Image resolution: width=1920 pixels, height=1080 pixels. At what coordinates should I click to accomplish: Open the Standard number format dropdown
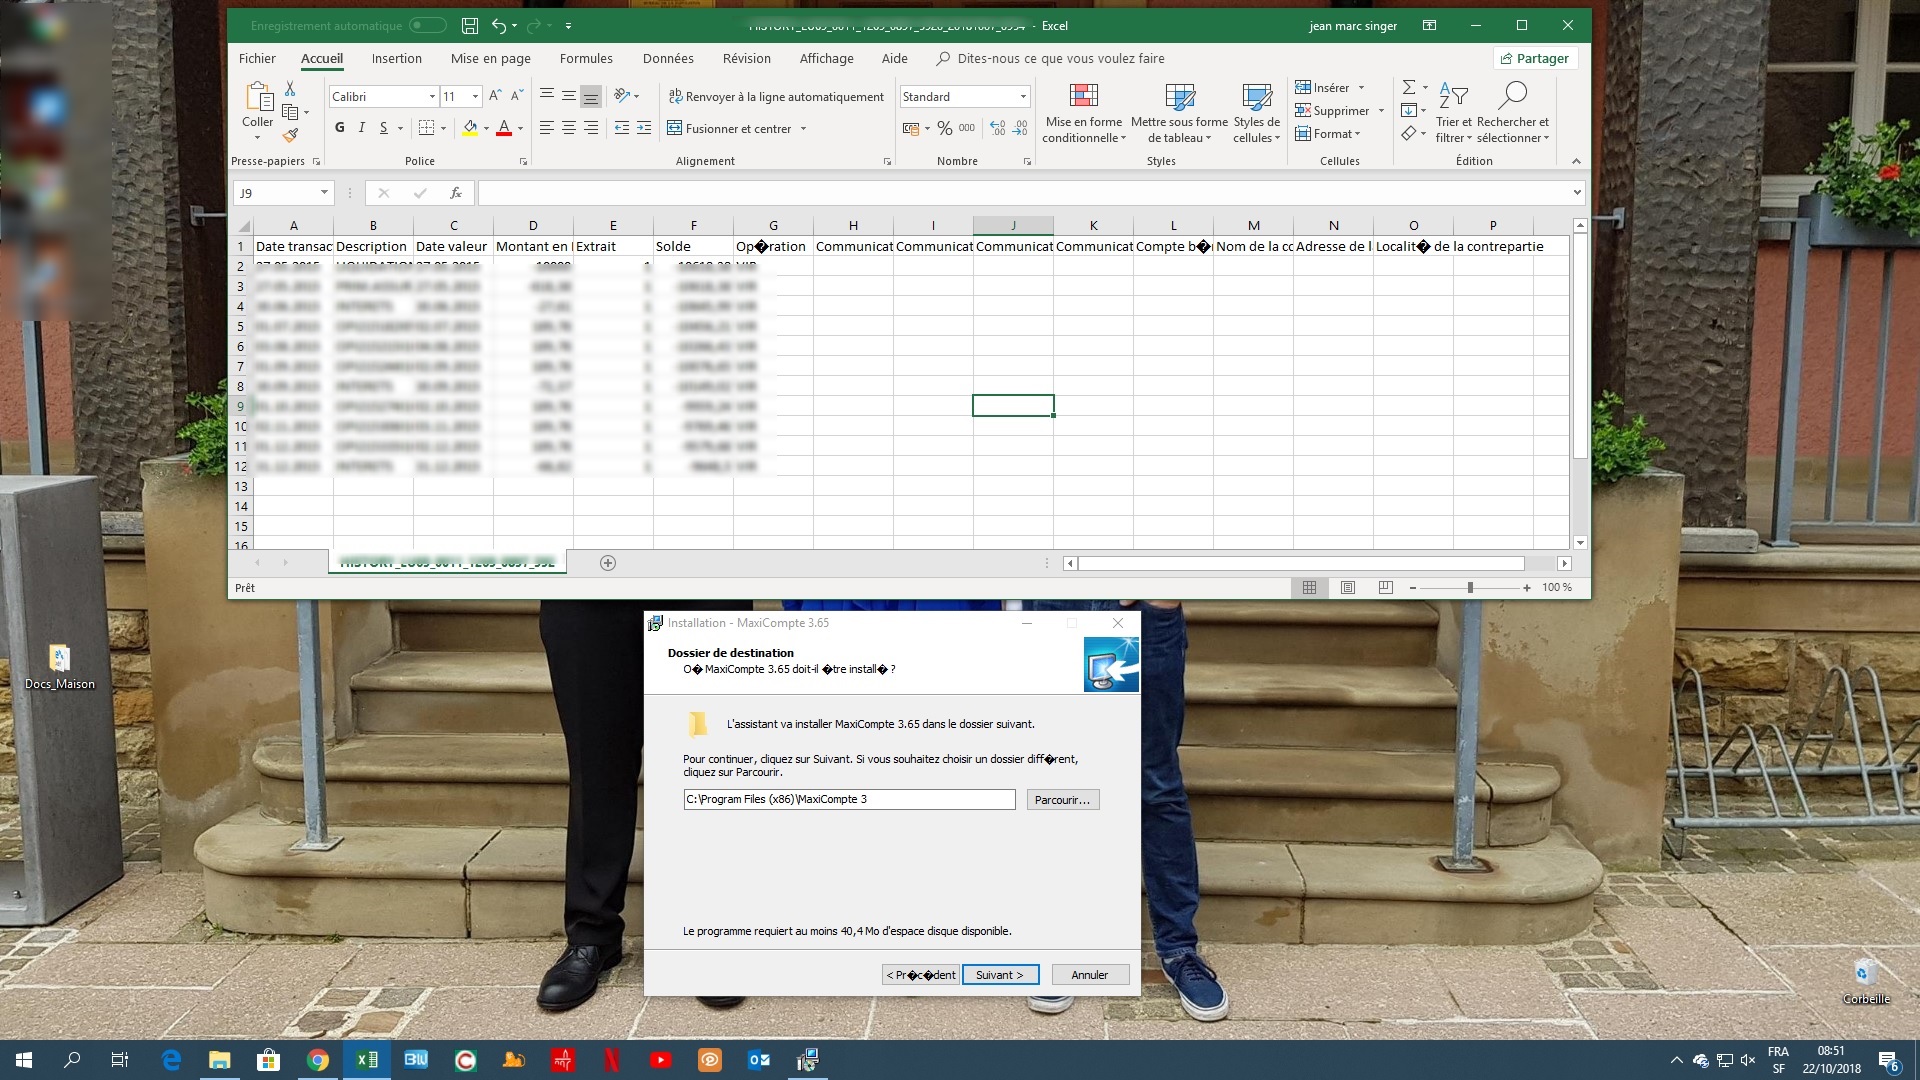pos(1023,97)
